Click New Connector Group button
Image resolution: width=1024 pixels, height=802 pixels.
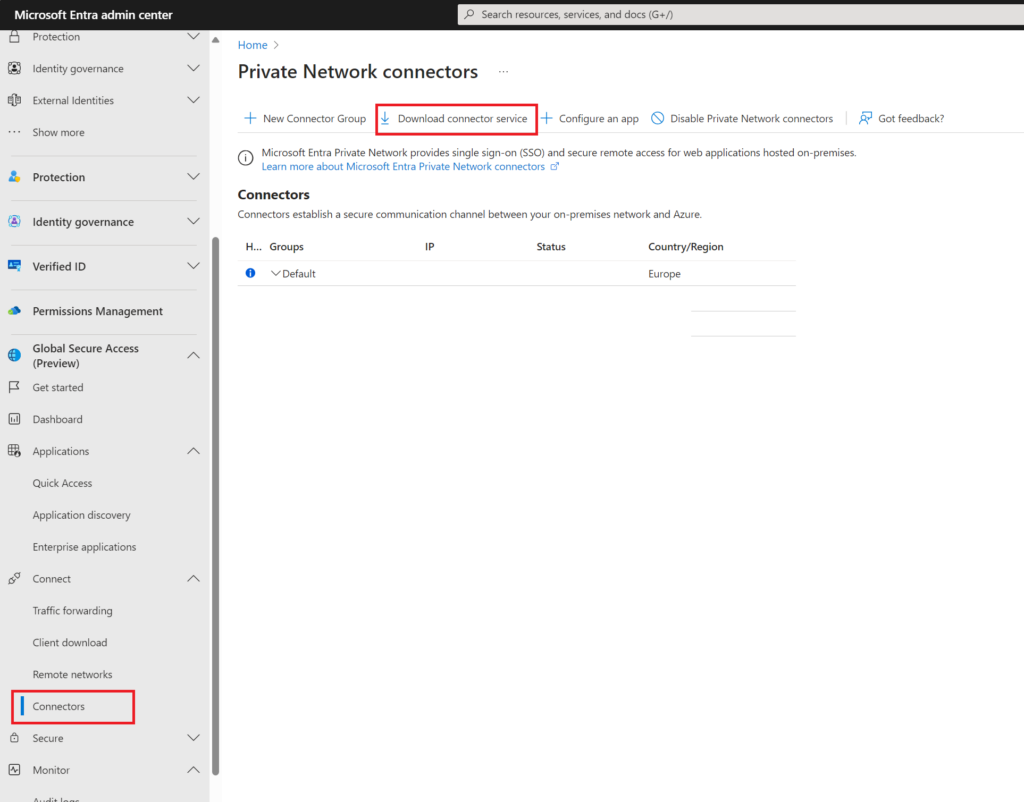point(304,118)
